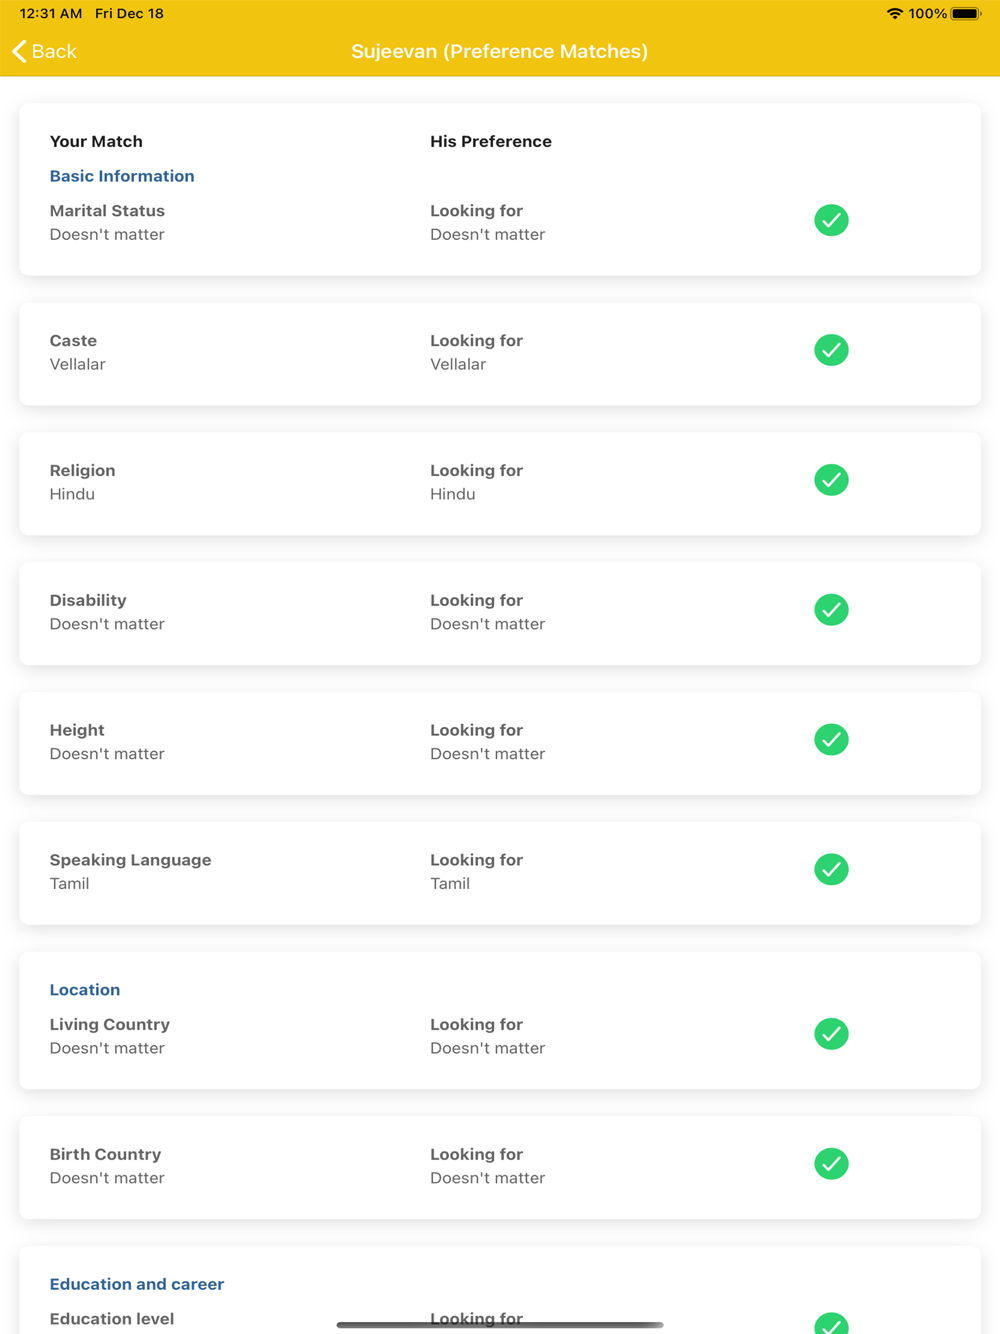Tap the Disability match checkmark icon
This screenshot has height=1334, width=1000.
pos(831,610)
